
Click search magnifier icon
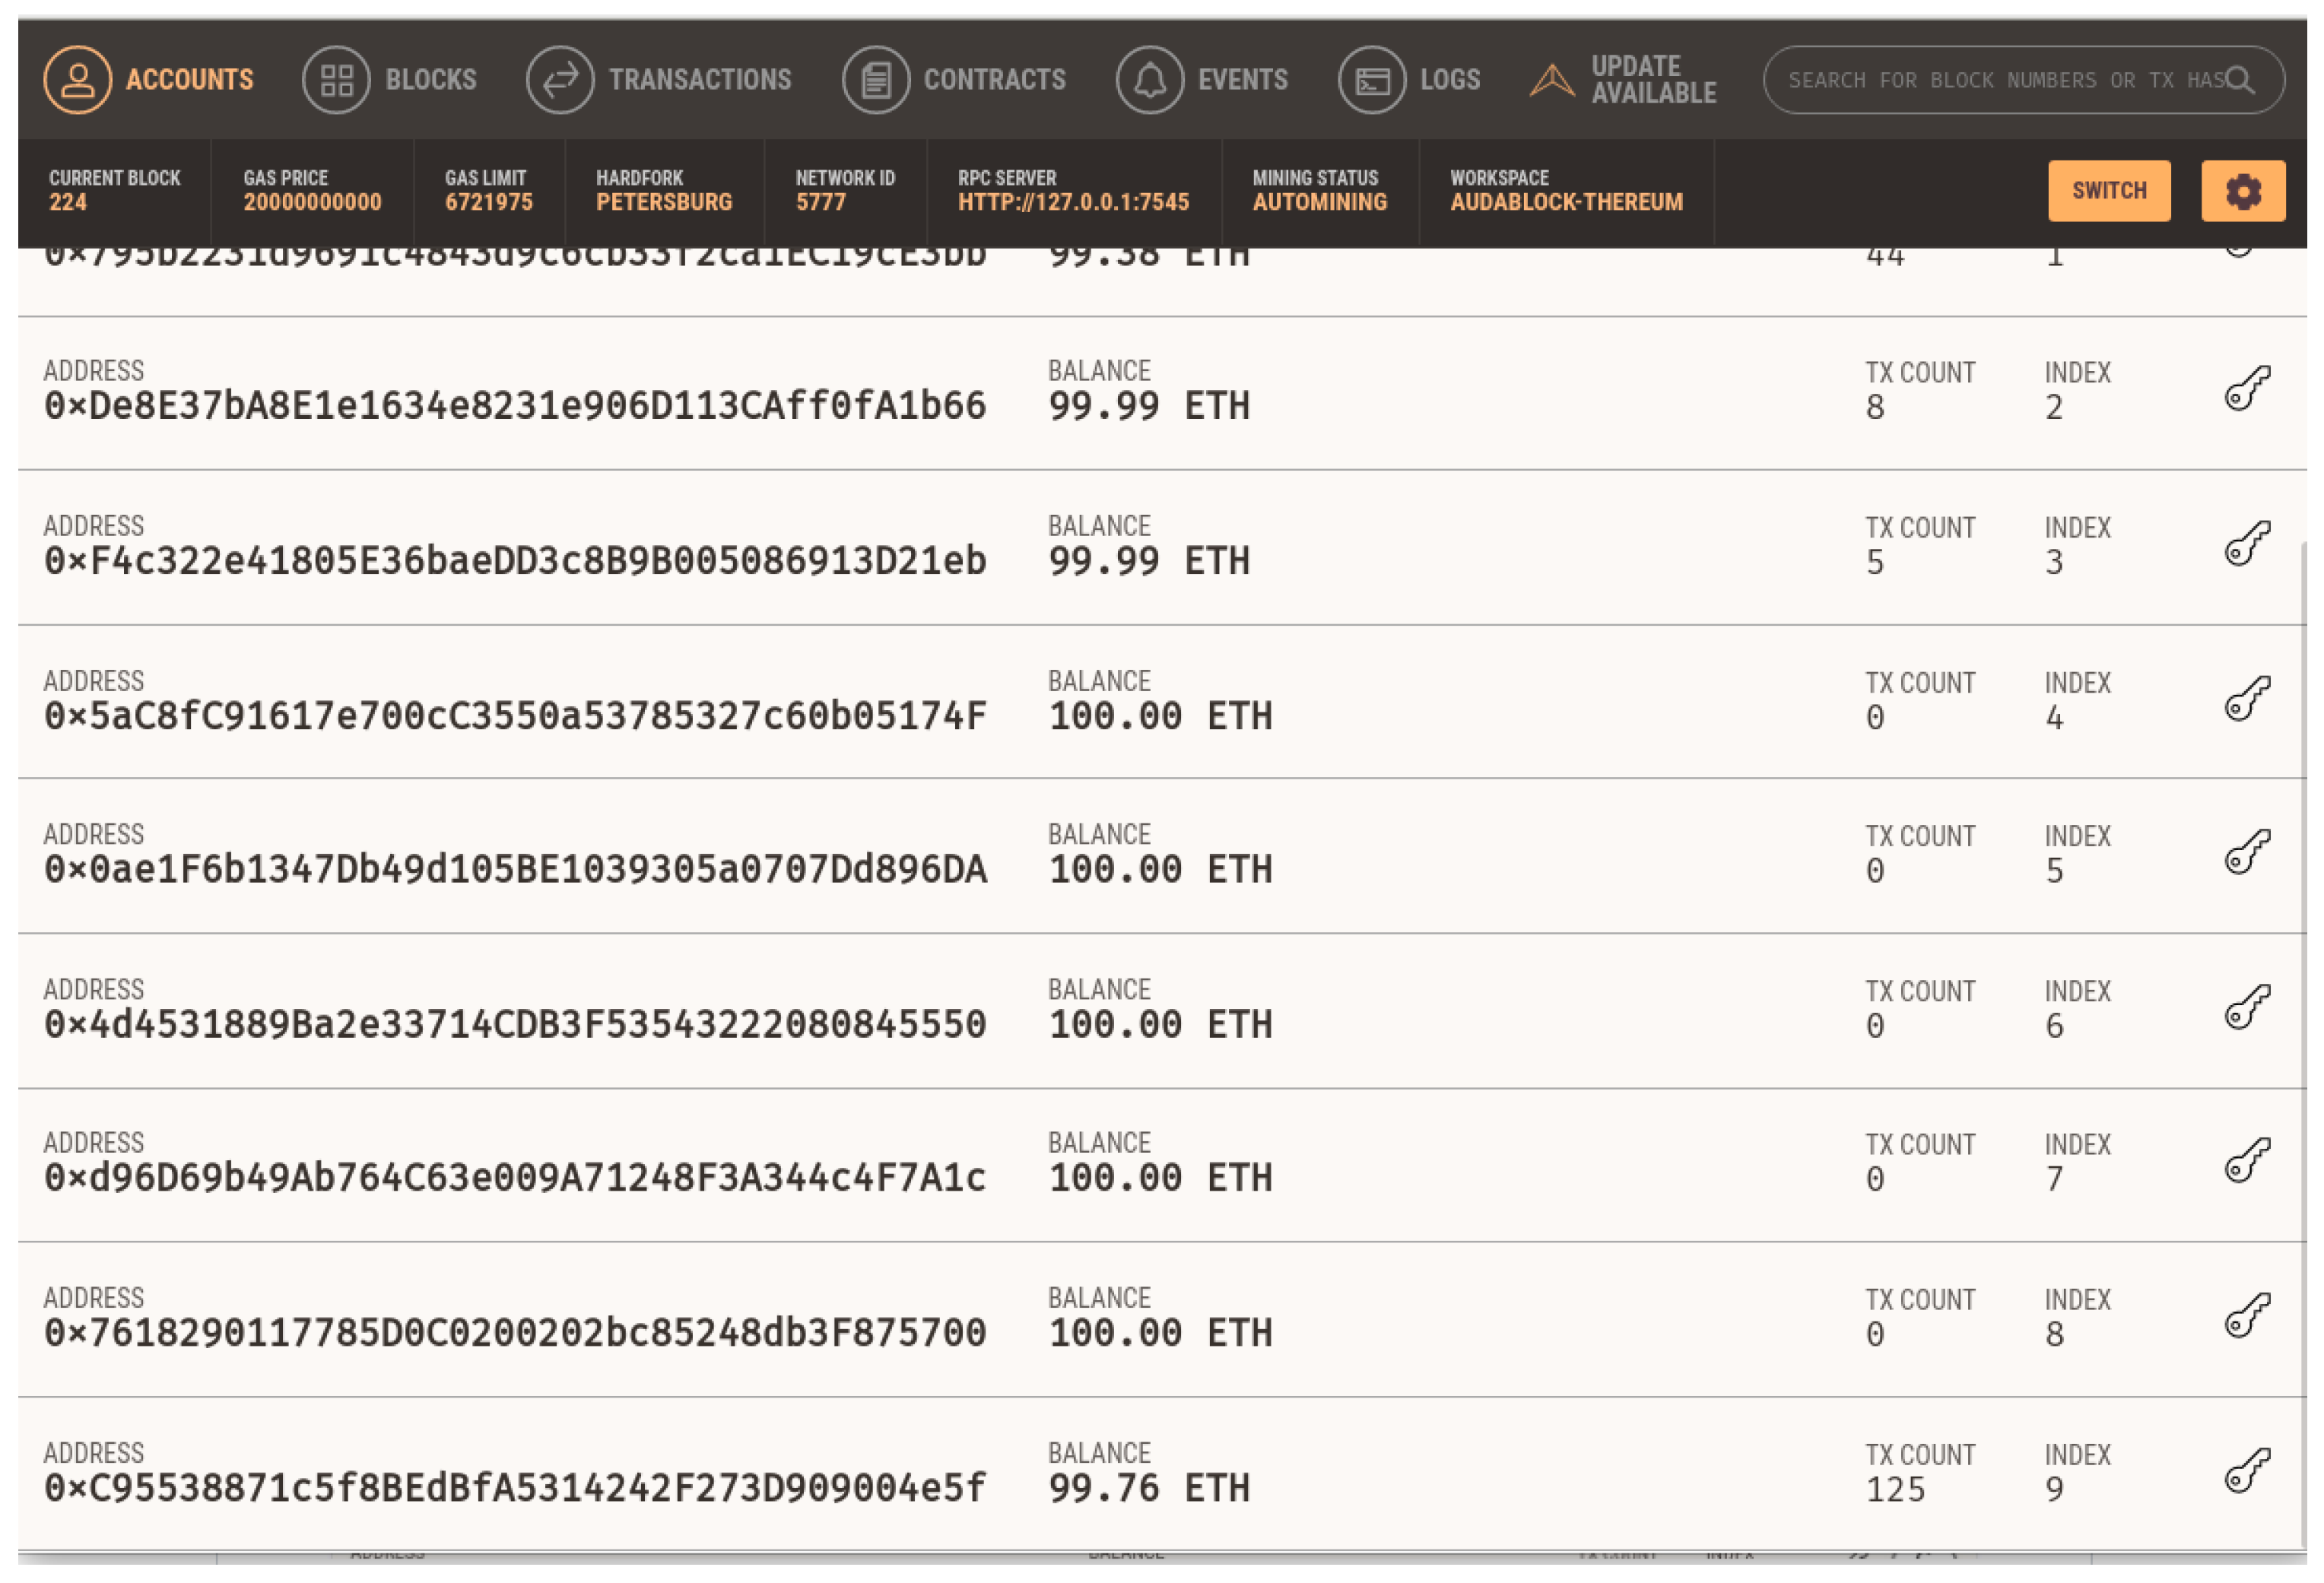(2240, 80)
